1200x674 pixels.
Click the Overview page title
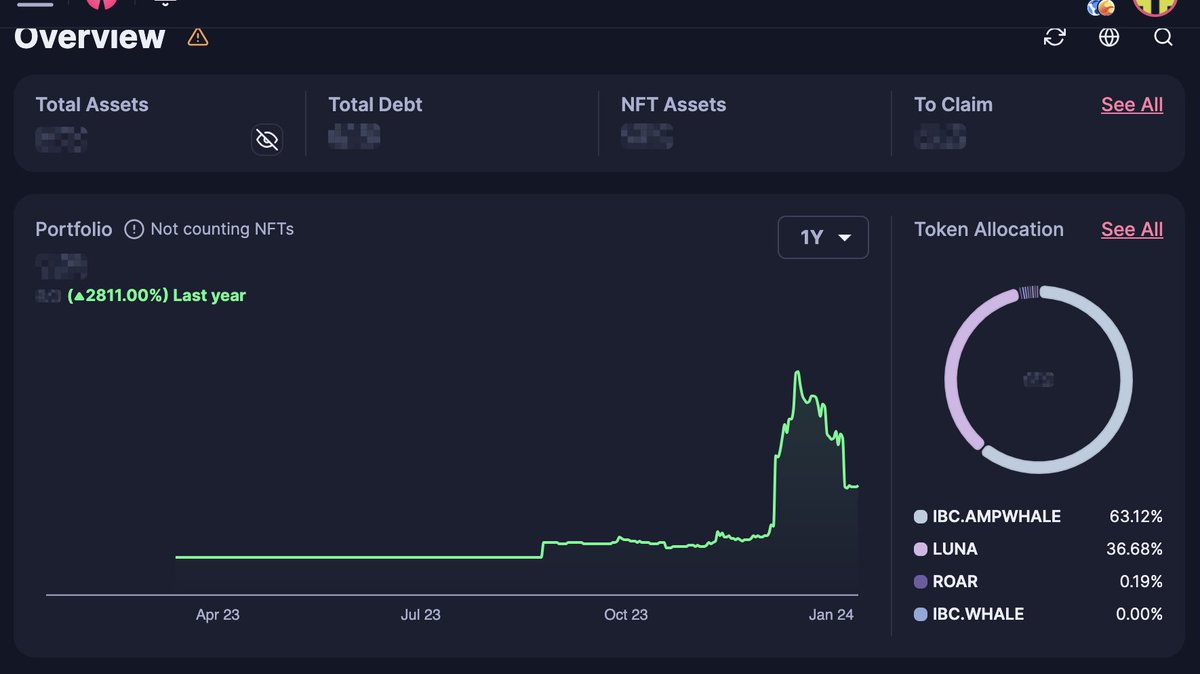point(90,37)
